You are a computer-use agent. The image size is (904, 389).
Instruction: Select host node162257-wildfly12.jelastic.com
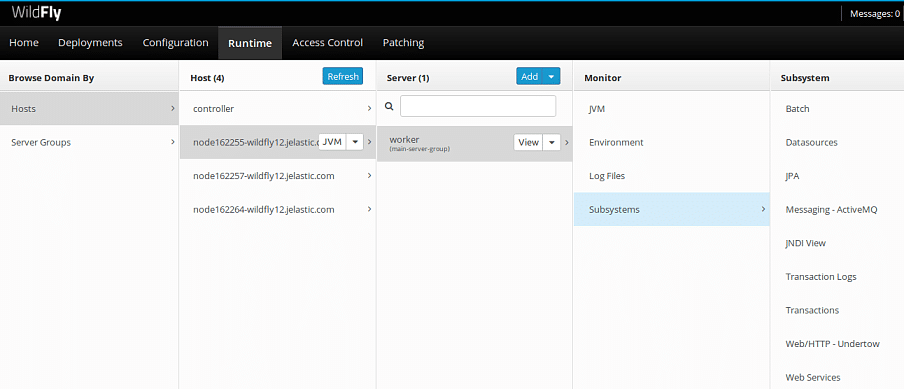pyautogui.click(x=277, y=176)
